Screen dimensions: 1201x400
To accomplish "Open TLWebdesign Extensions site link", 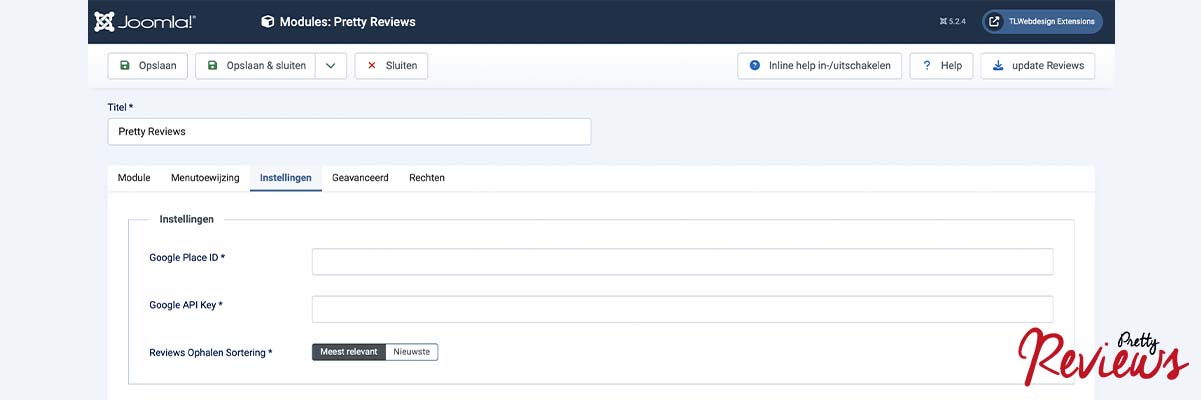I will pos(1042,21).
